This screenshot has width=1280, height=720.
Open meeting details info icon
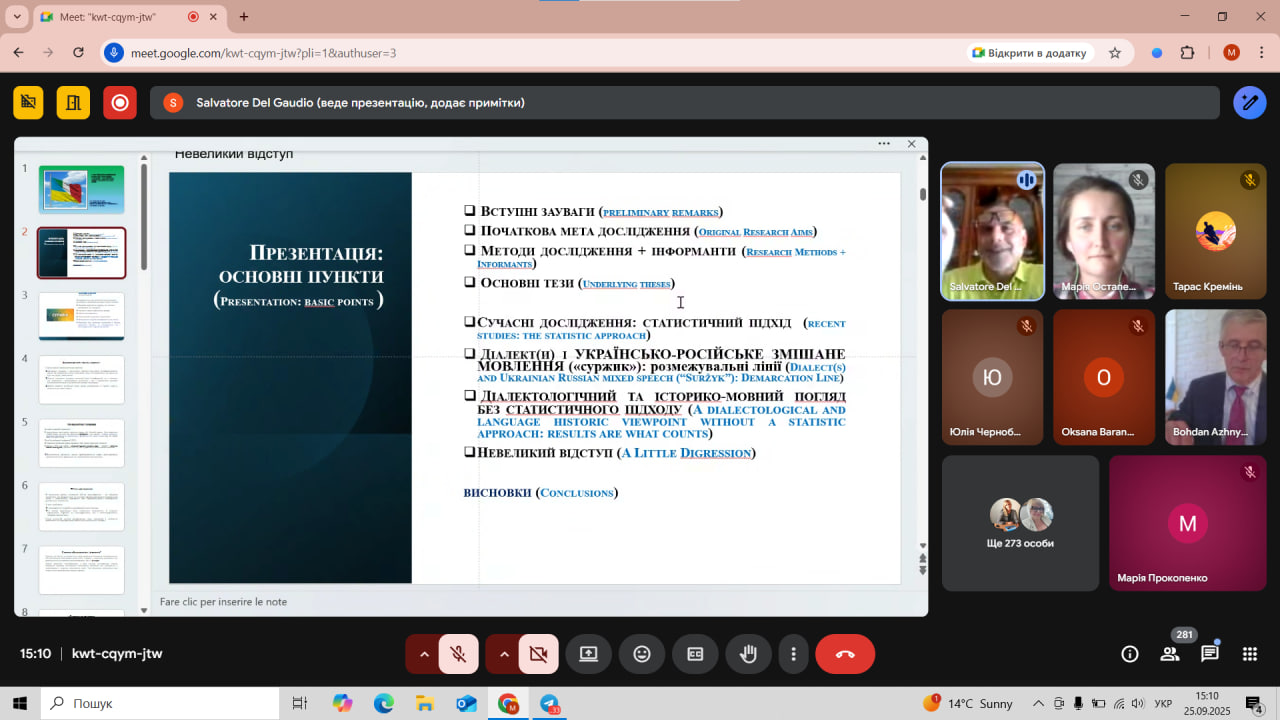pyautogui.click(x=1130, y=654)
